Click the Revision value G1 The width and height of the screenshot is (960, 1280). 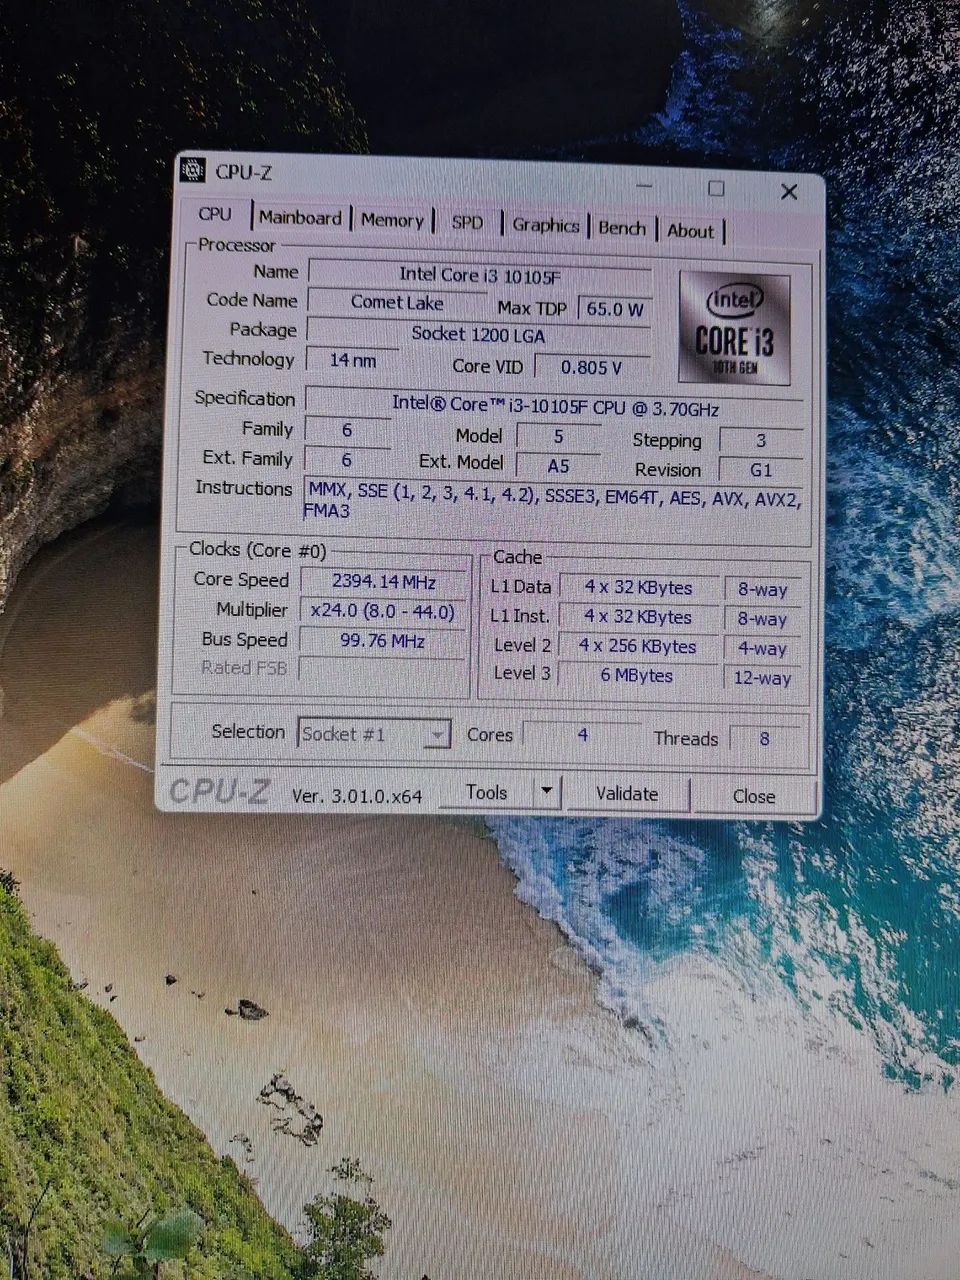[x=761, y=470]
